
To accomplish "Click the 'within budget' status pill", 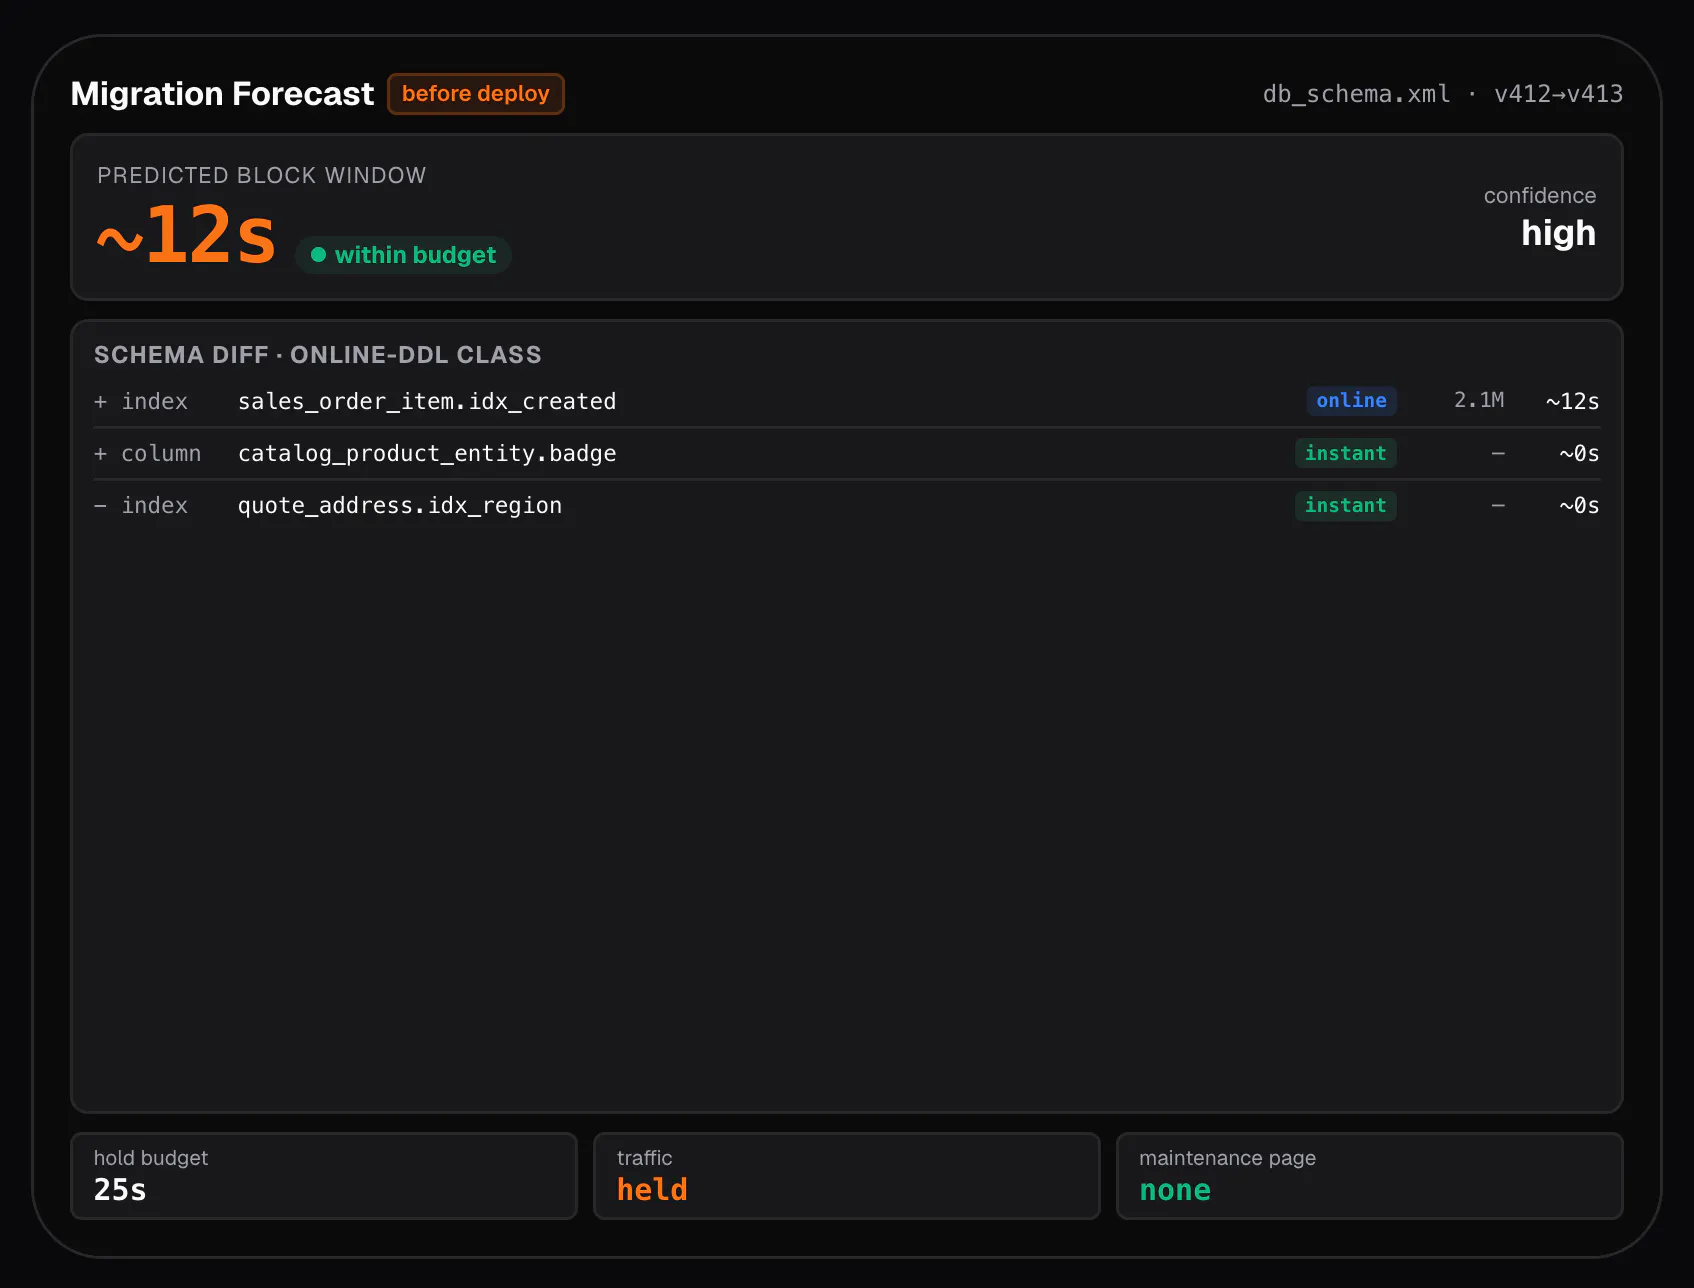I will click(403, 255).
